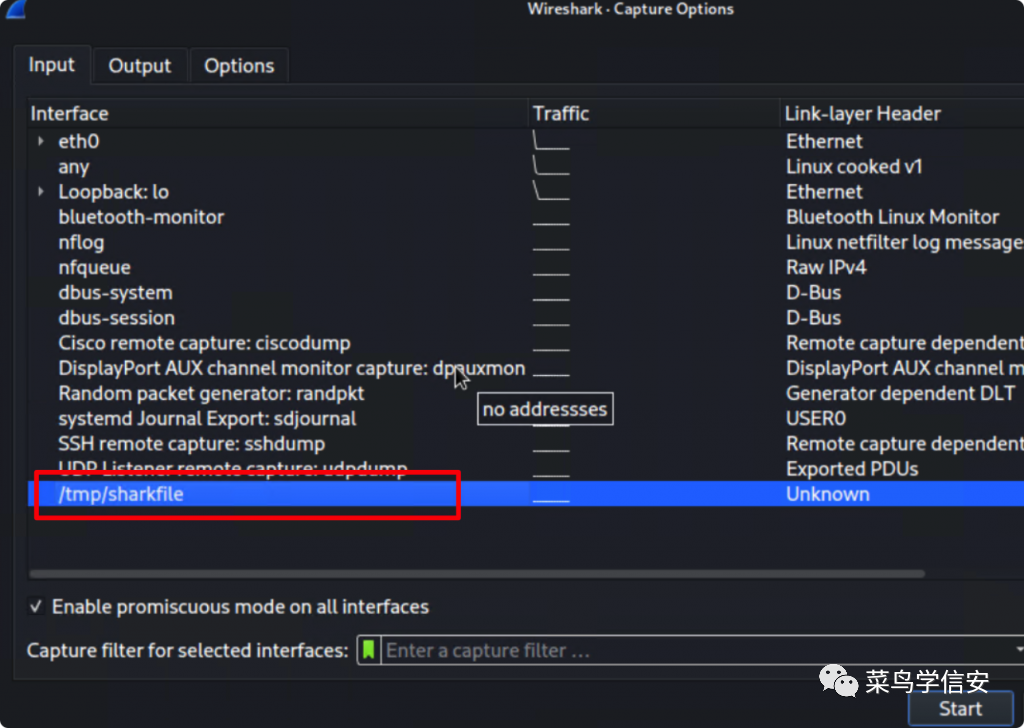Click the Traffic column header

click(x=653, y=114)
